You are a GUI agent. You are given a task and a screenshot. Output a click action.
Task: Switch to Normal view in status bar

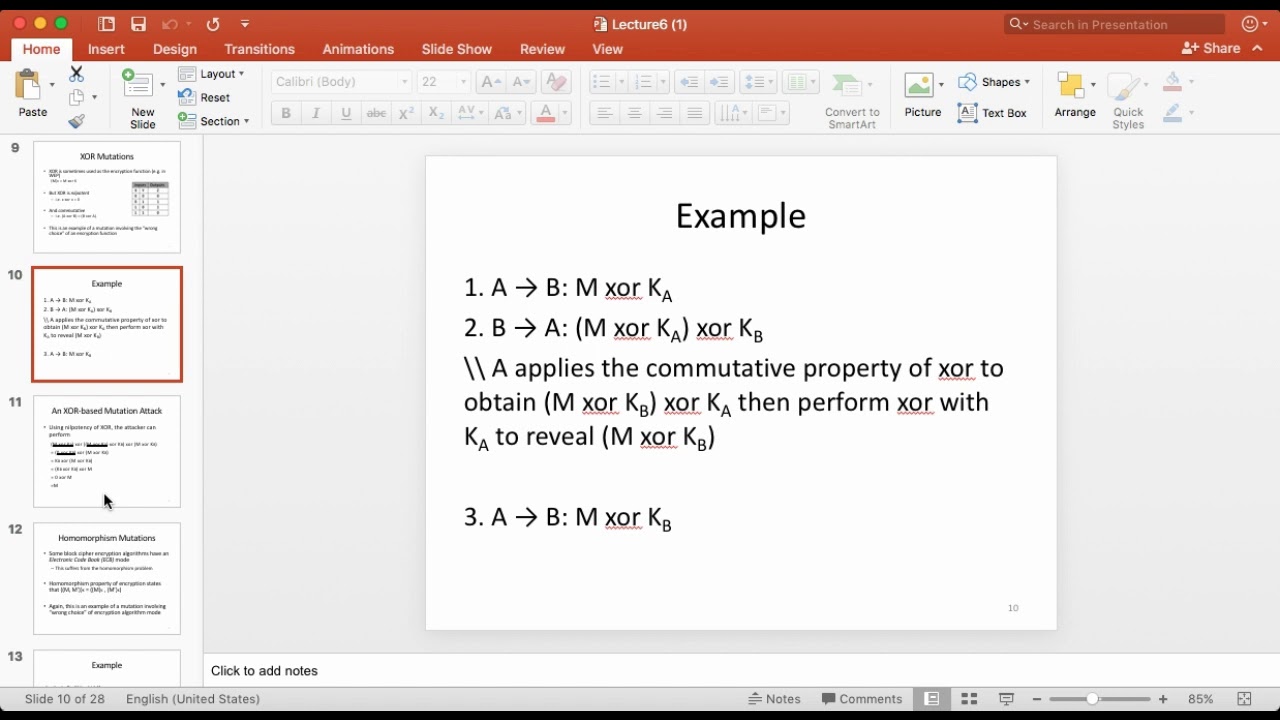932,699
